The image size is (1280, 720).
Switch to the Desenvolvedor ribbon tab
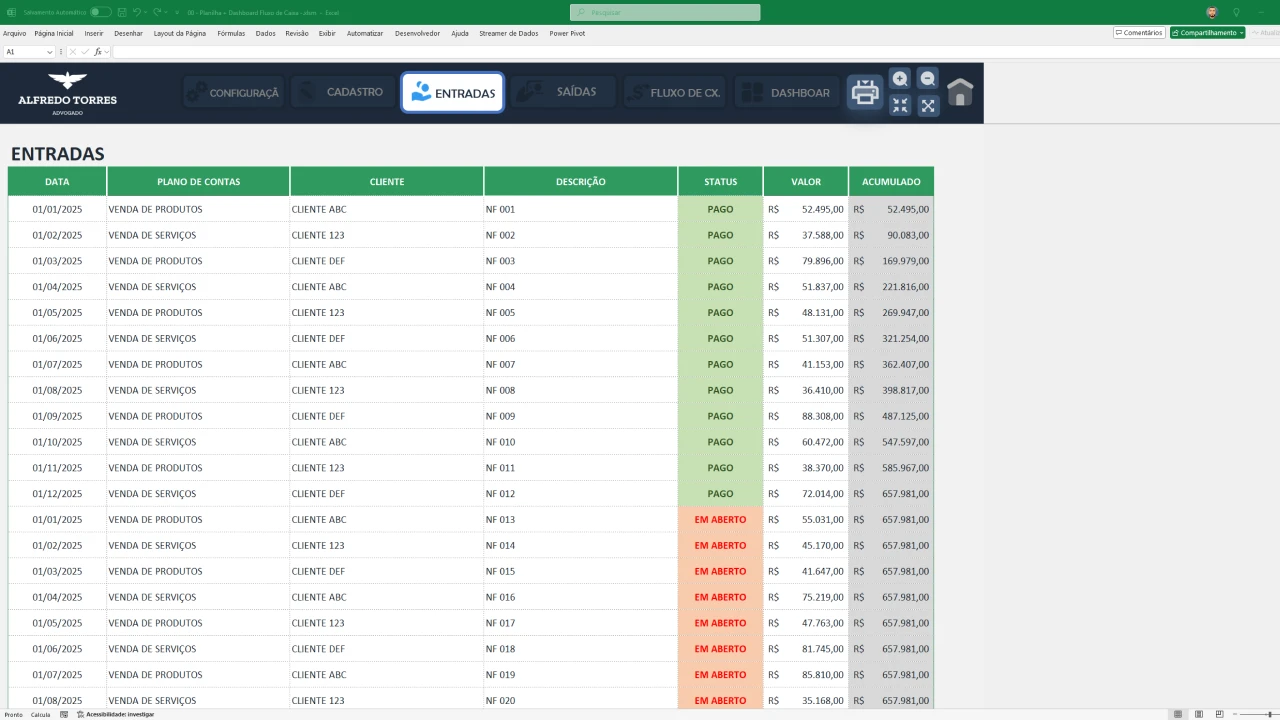417,33
